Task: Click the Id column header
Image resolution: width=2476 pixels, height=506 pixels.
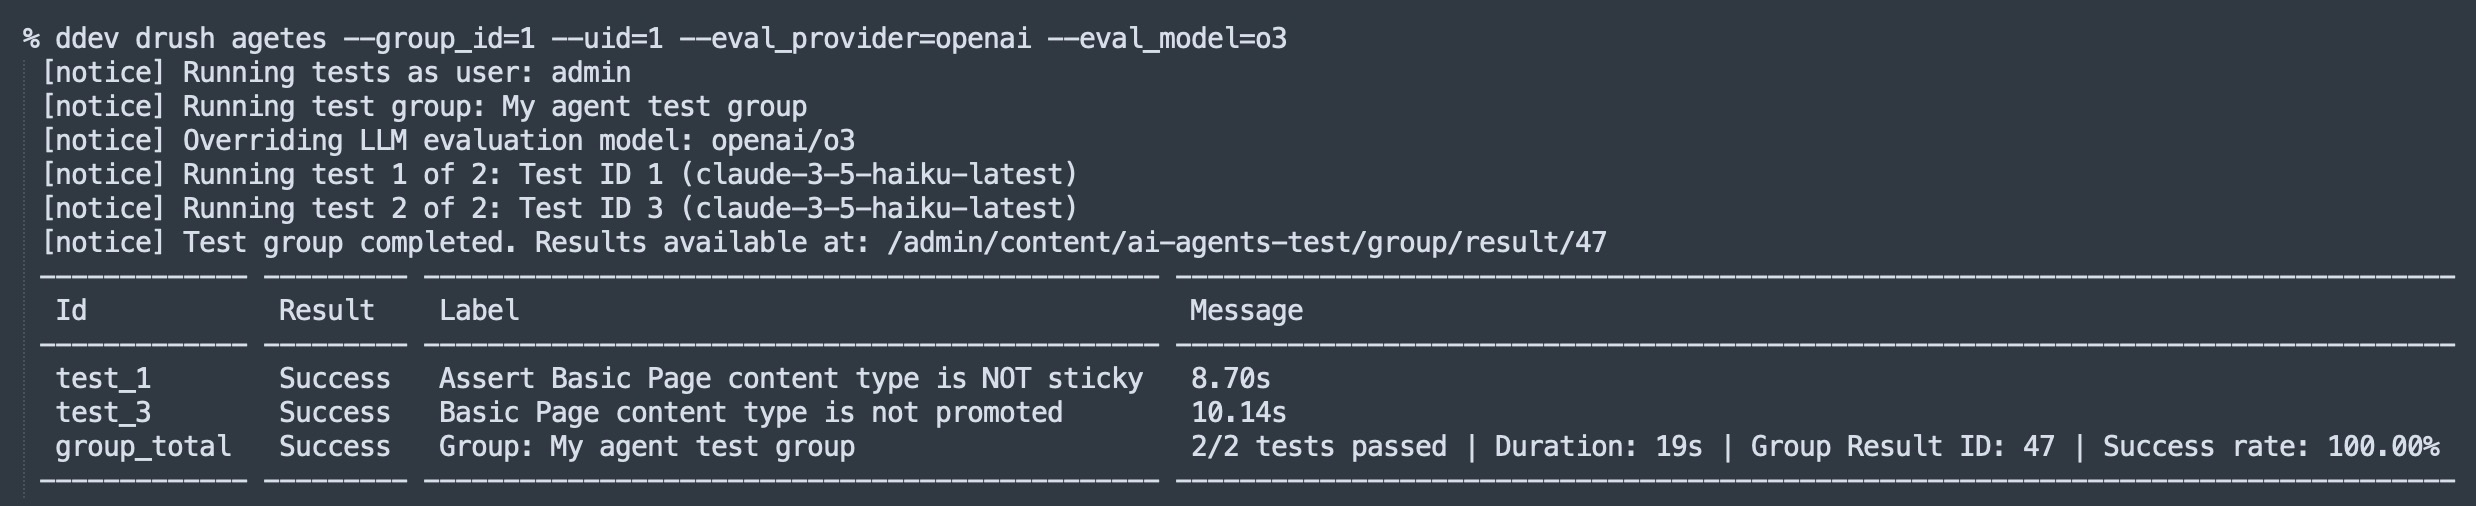Action: click(x=71, y=311)
